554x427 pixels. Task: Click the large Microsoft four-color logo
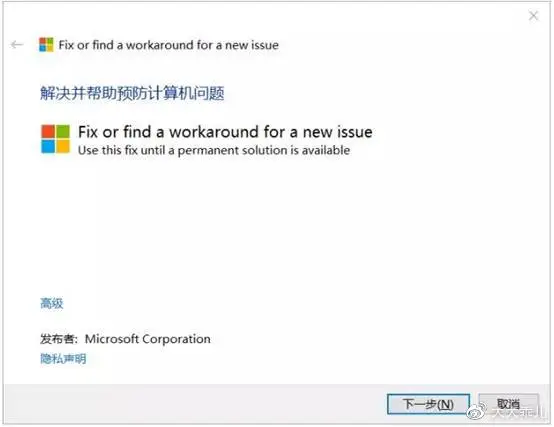tap(55, 139)
